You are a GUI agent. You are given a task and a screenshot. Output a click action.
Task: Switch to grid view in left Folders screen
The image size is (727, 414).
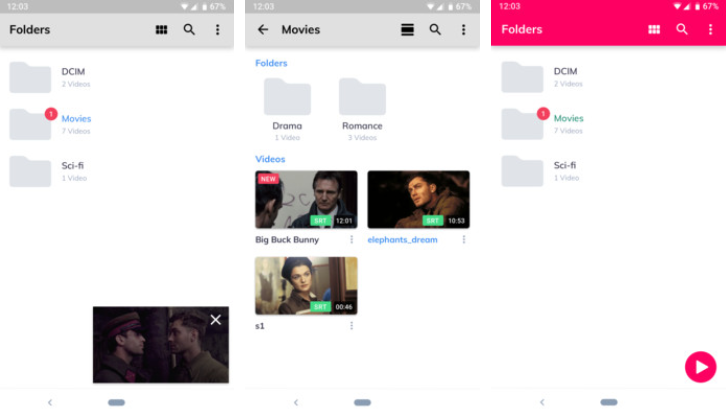coord(161,30)
